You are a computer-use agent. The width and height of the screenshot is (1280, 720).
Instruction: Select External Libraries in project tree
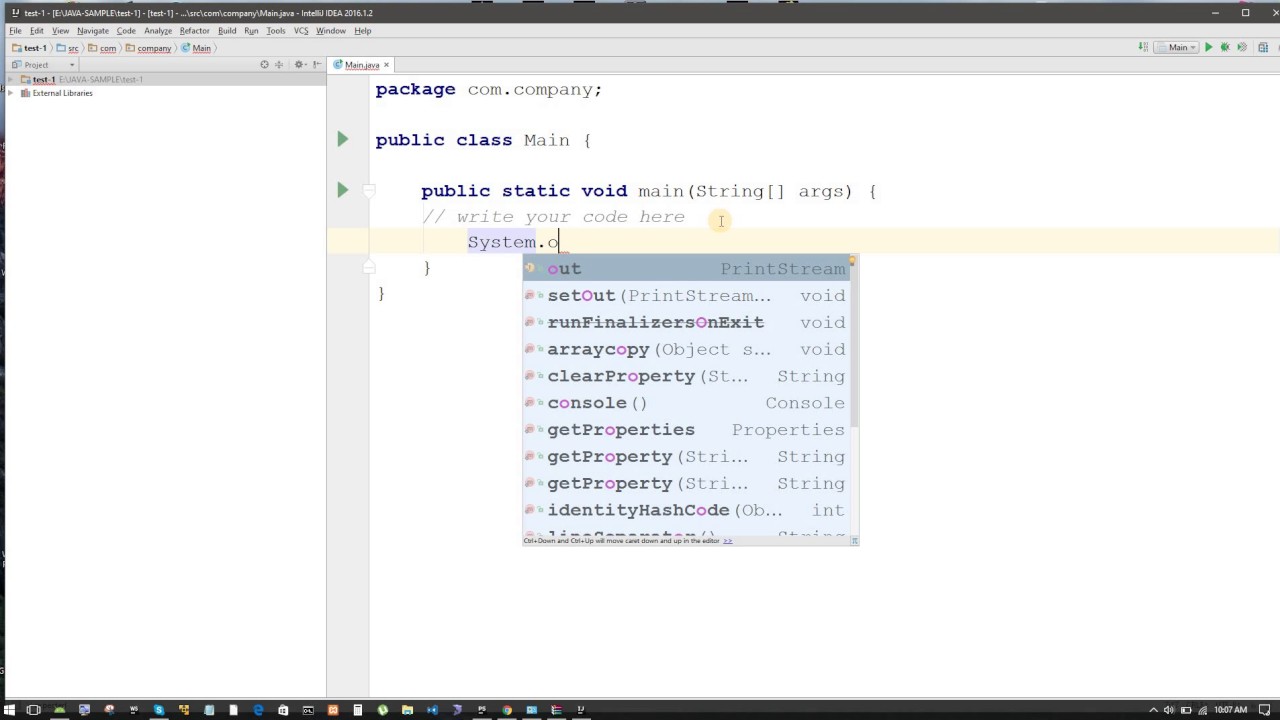point(62,93)
